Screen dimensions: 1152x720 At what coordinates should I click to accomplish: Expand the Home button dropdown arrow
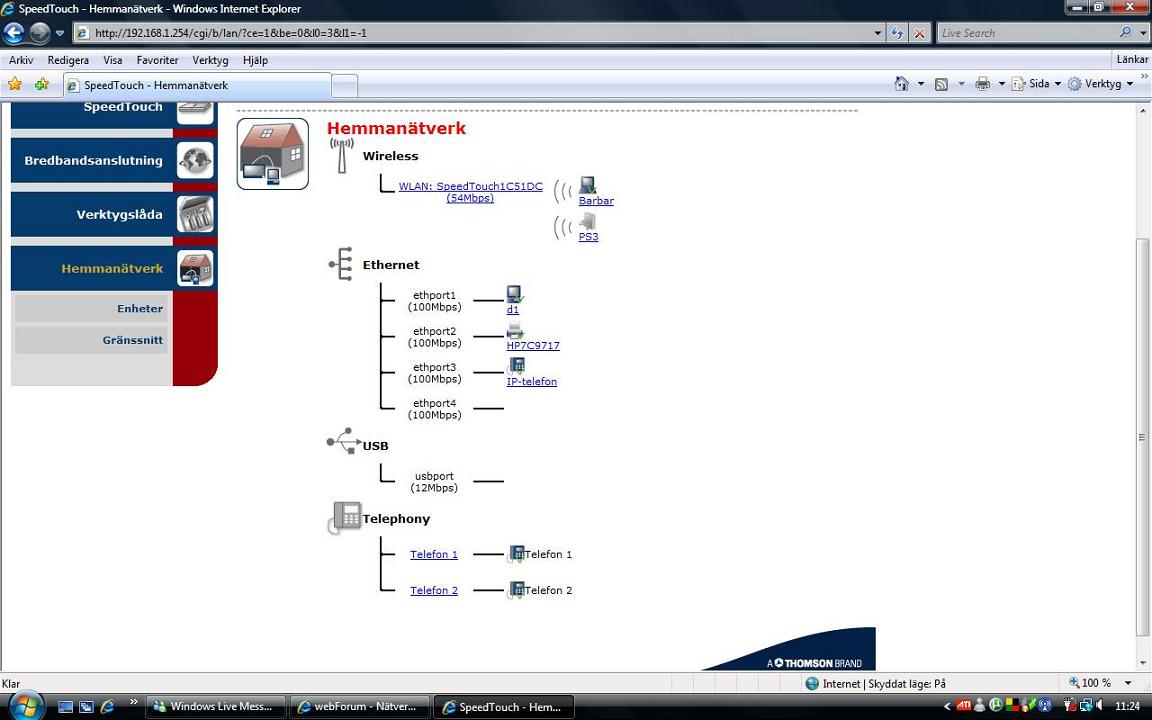(921, 84)
